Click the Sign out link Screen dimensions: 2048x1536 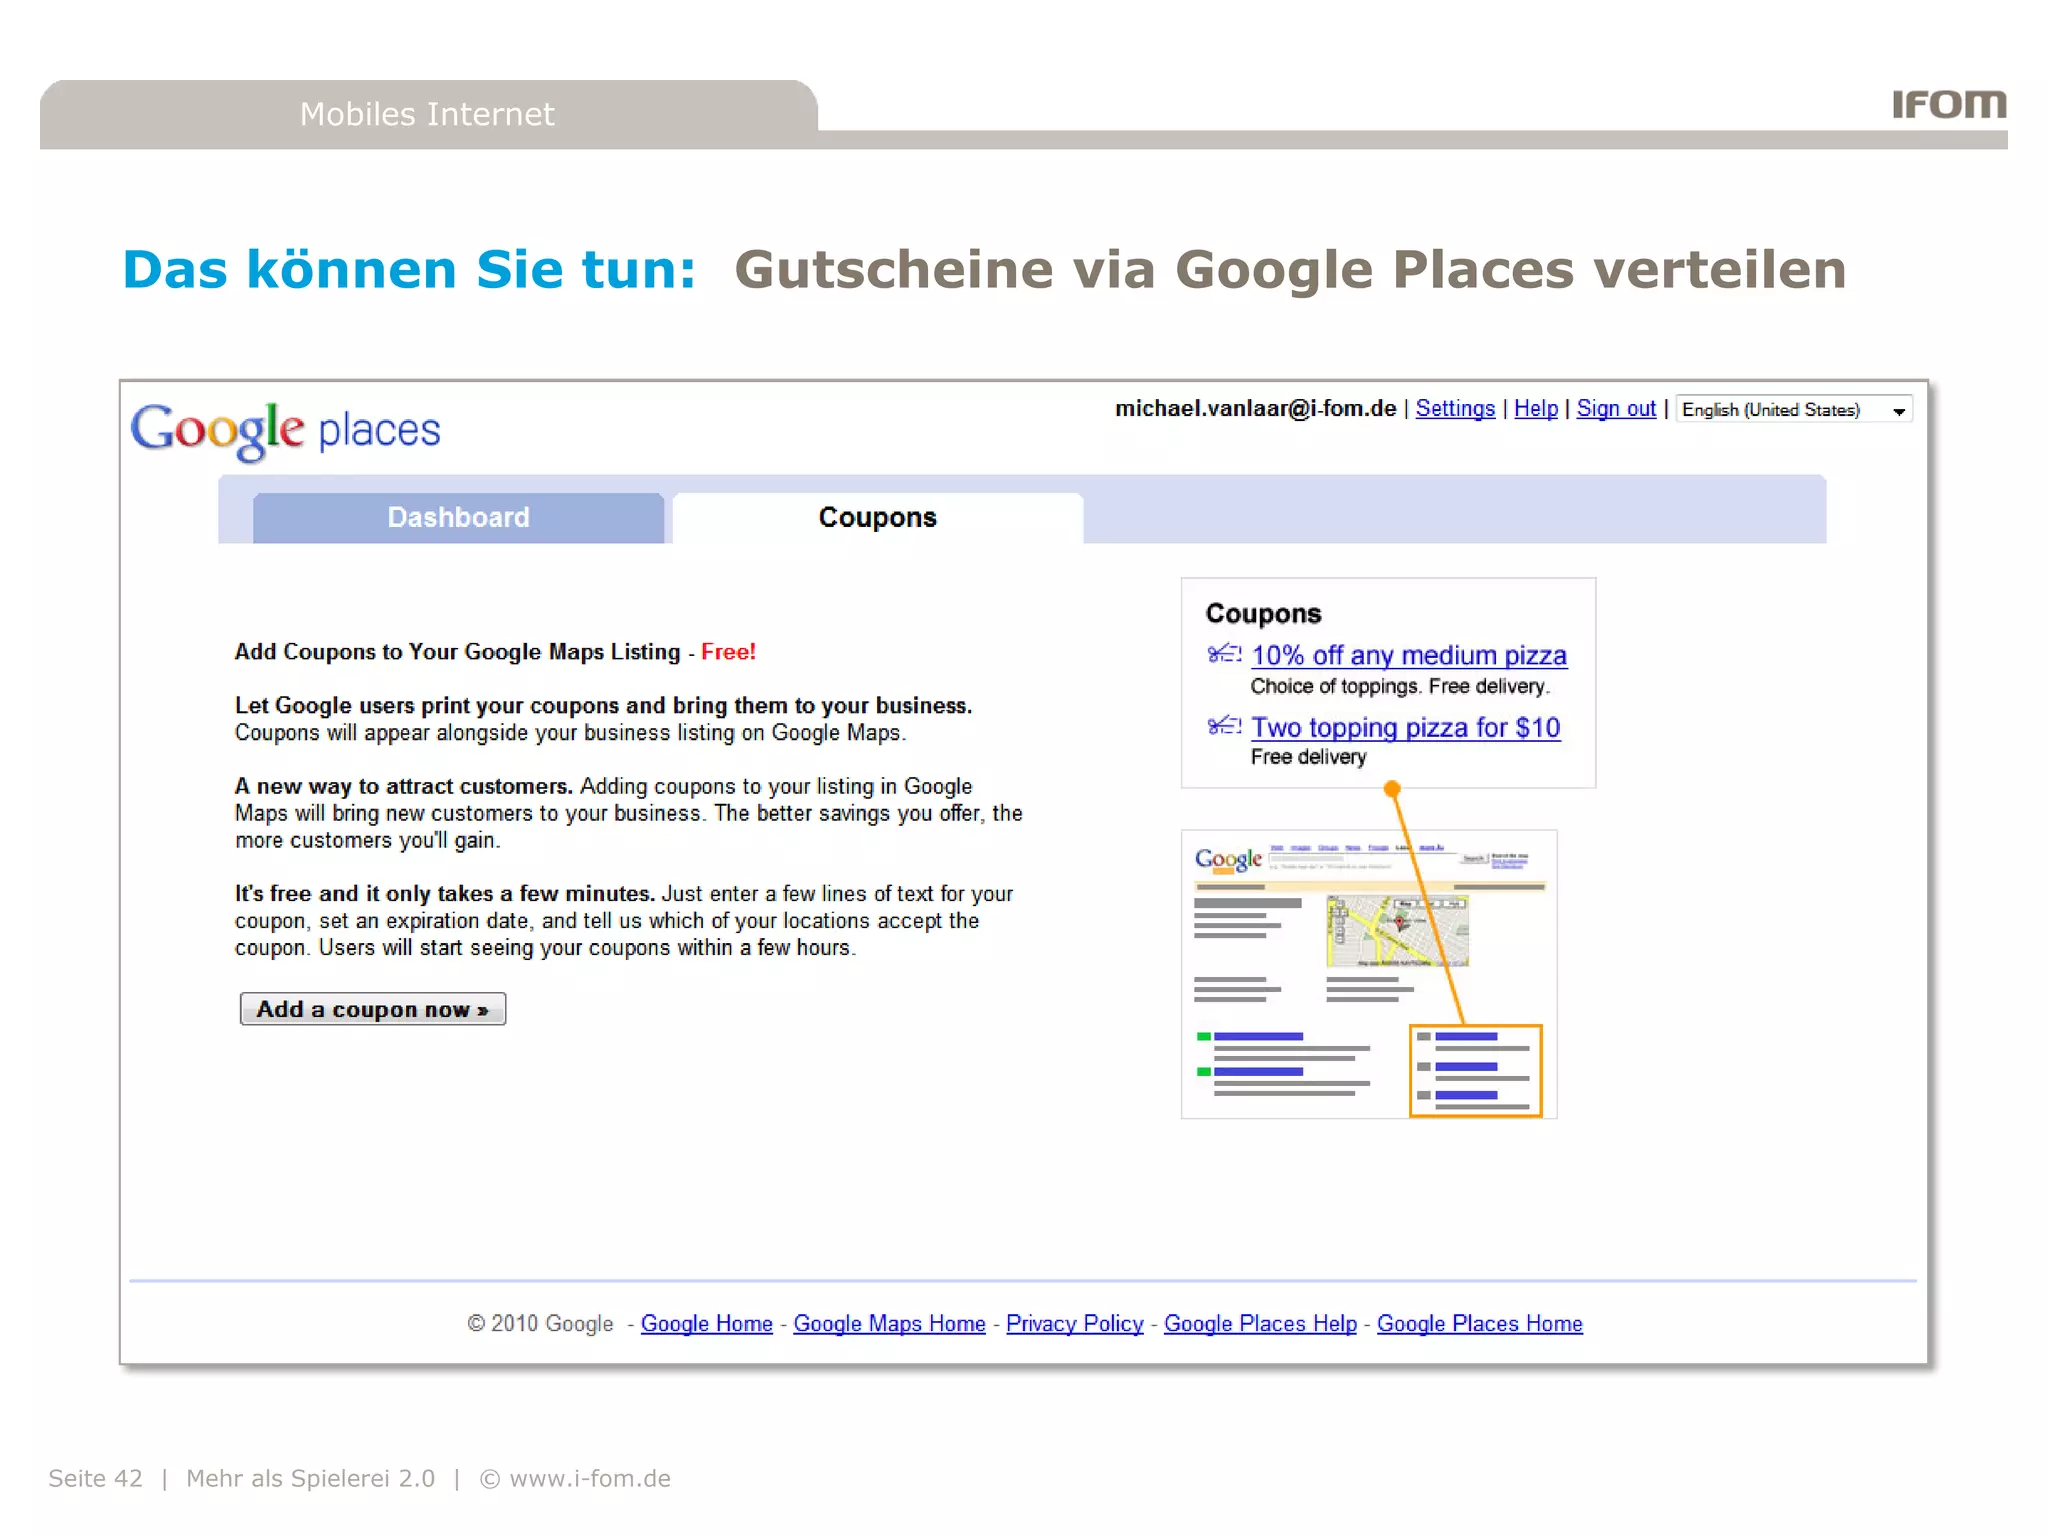click(x=1616, y=409)
